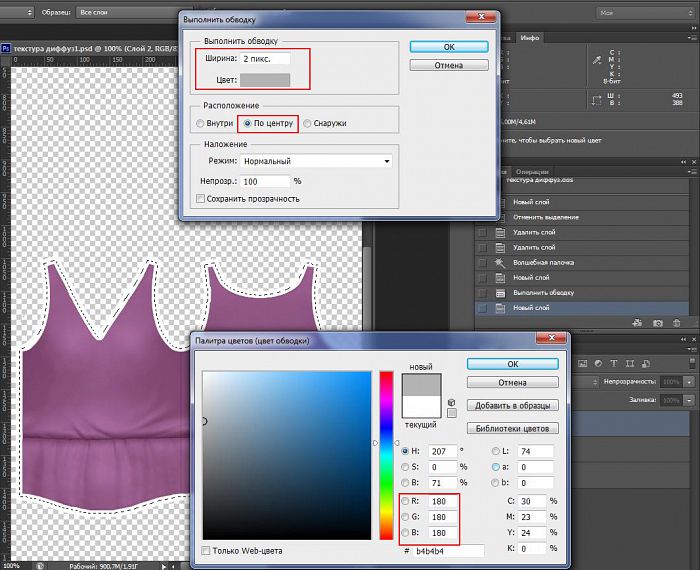Click the Magic Wand icon in history list
This screenshot has width=700, height=570.
[502, 262]
